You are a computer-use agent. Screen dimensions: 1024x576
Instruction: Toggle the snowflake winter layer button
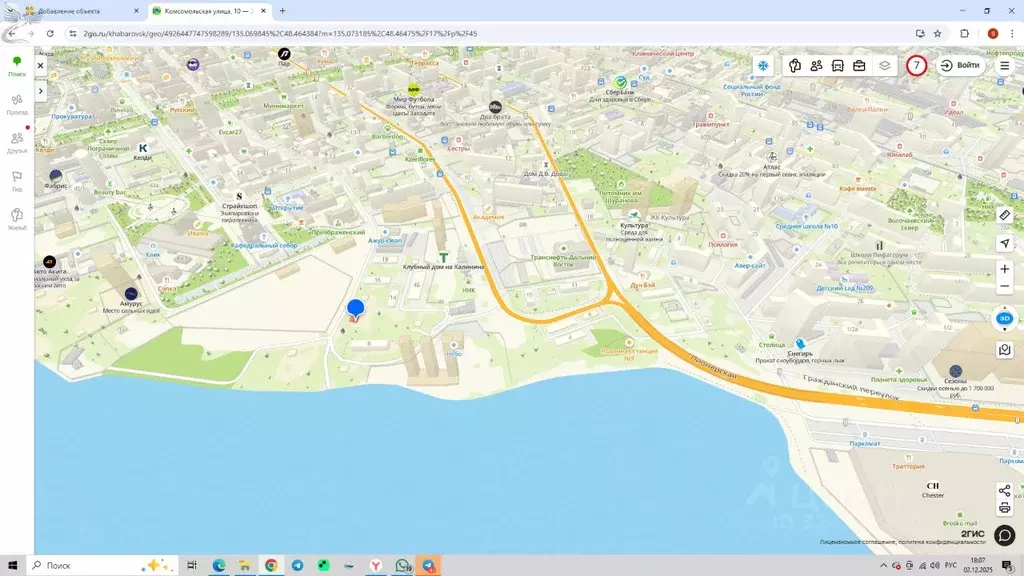coord(762,66)
